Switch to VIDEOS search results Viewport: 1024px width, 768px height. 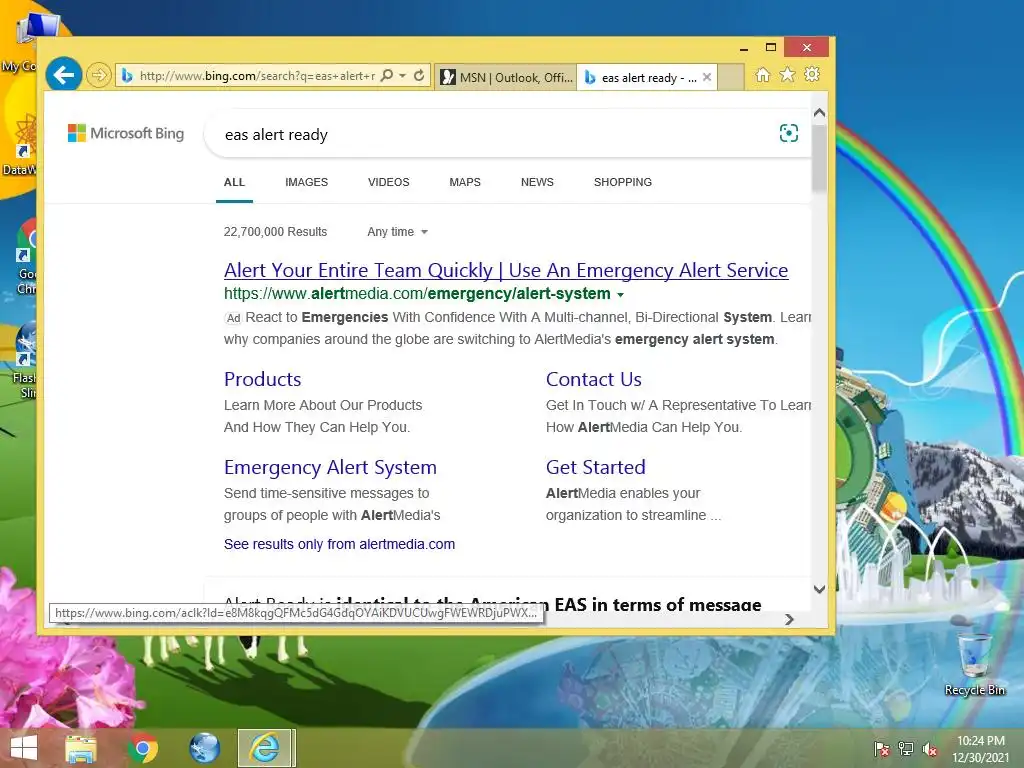(x=389, y=182)
